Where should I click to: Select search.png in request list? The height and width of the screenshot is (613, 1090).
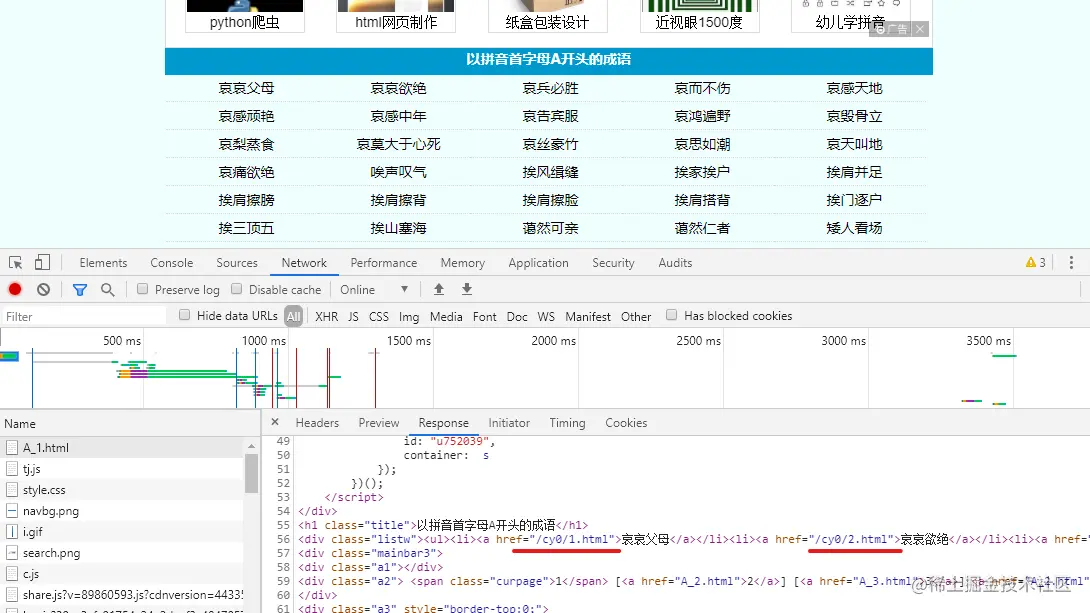(x=51, y=553)
